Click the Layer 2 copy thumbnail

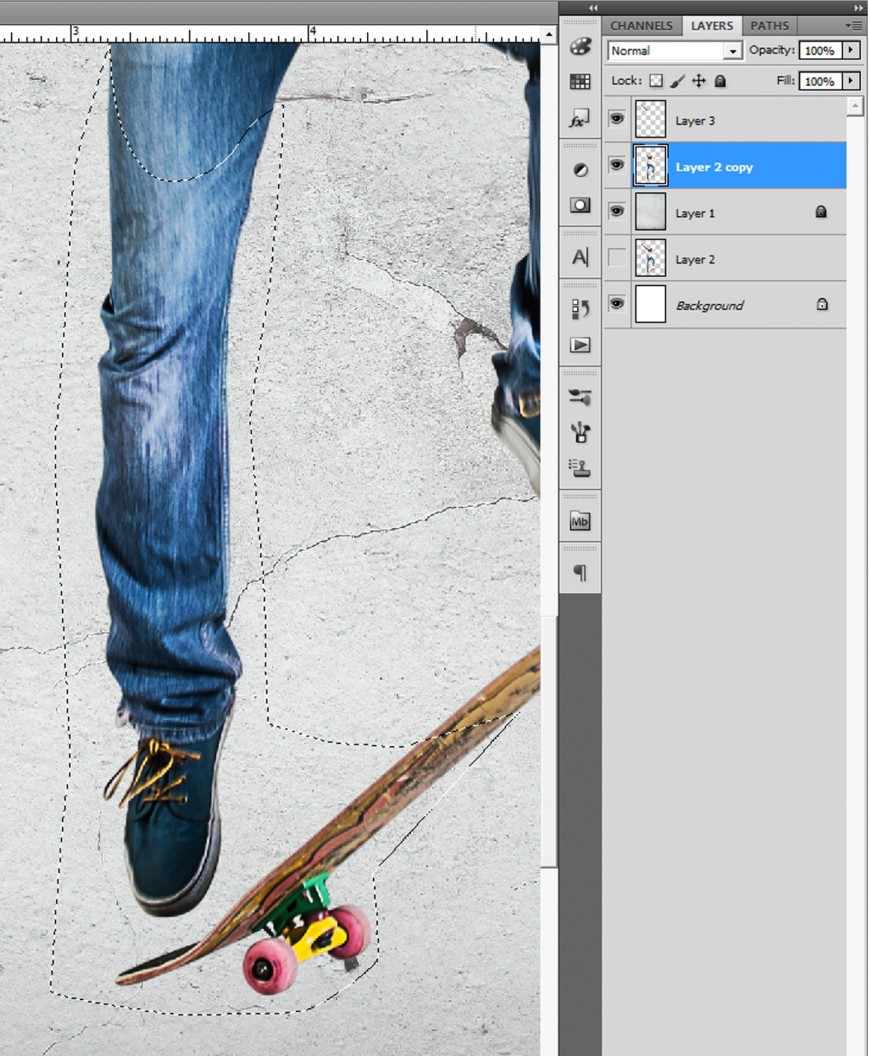tap(650, 165)
